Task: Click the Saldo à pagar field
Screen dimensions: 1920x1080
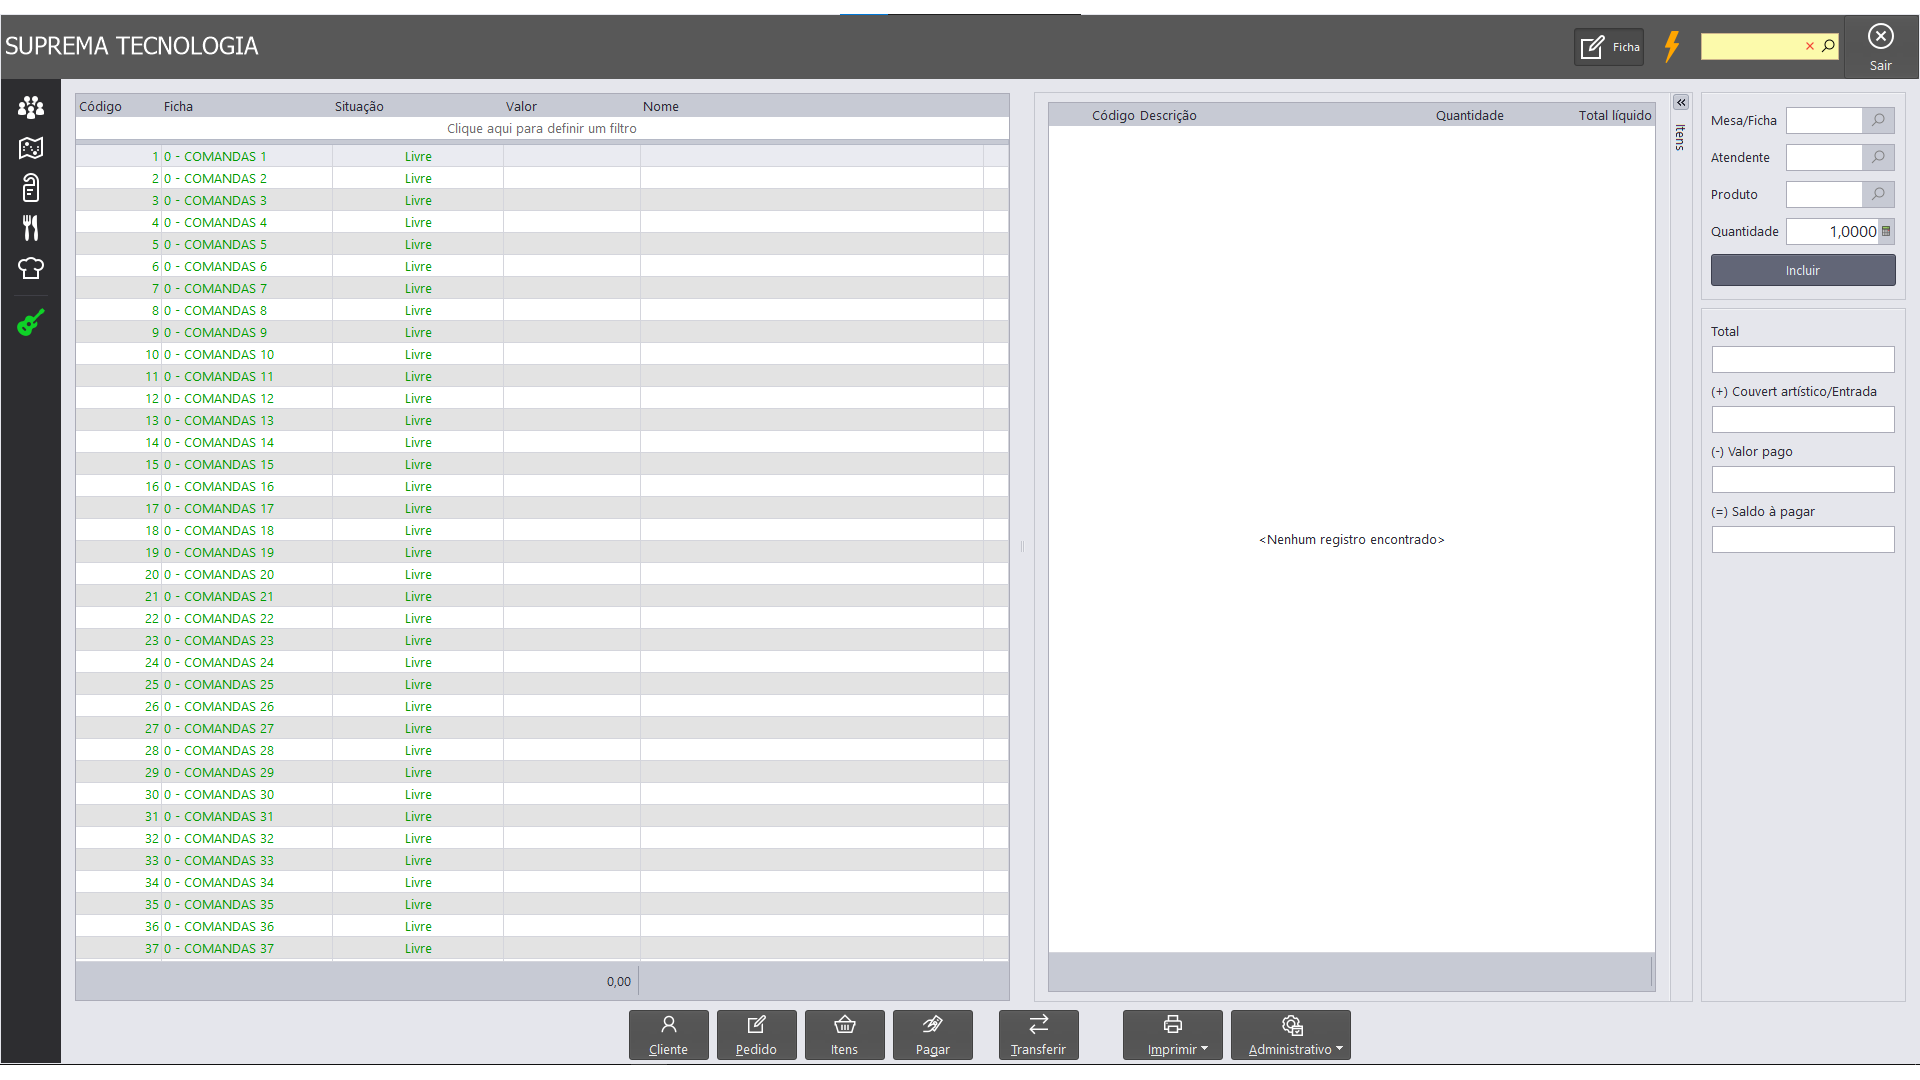Action: click(1803, 540)
